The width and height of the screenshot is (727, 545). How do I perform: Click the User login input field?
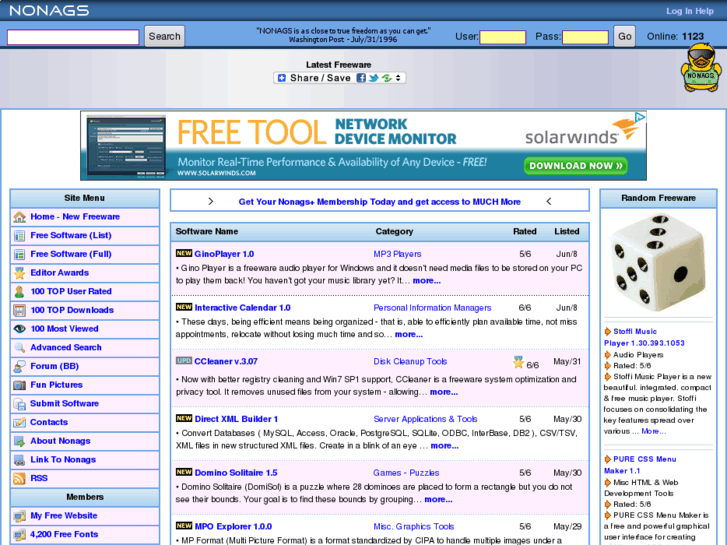(x=503, y=37)
